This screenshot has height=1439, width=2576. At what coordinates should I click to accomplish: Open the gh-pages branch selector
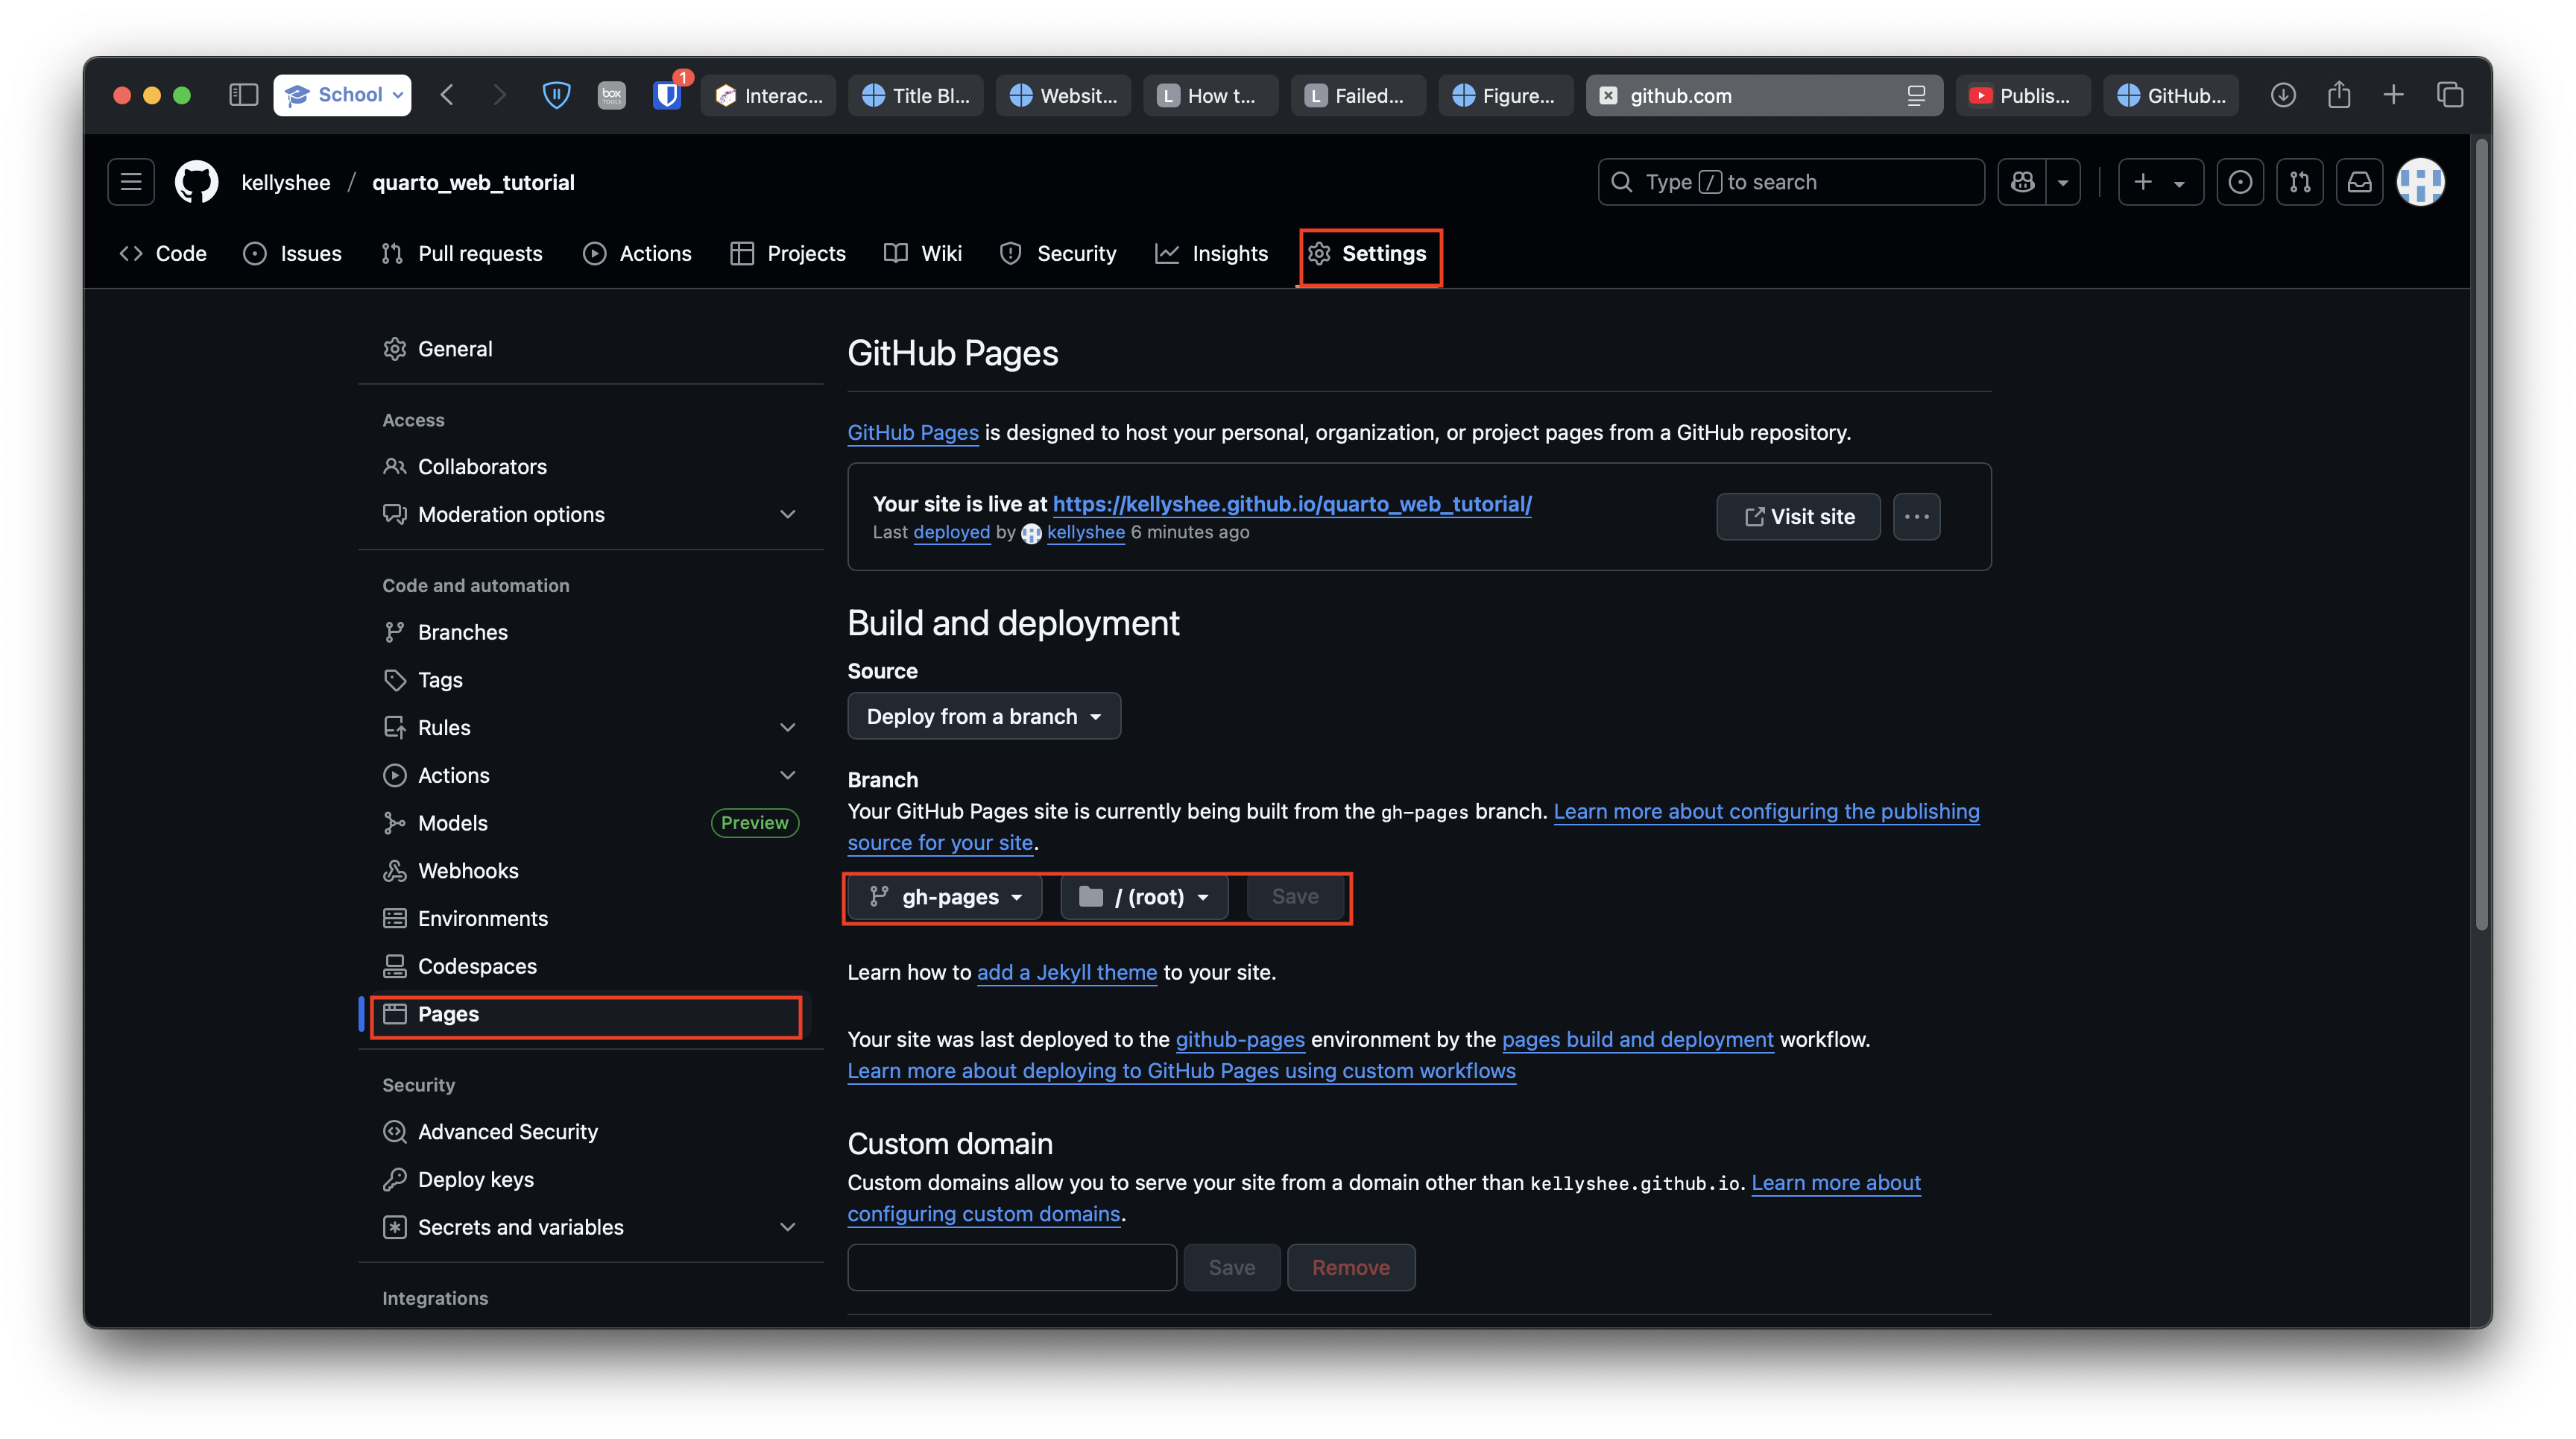click(x=945, y=897)
